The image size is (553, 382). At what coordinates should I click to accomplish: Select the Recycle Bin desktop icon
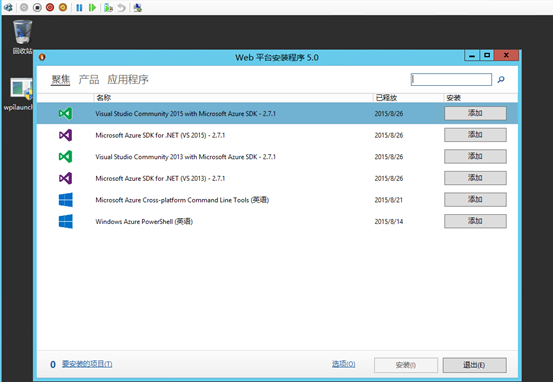click(23, 37)
